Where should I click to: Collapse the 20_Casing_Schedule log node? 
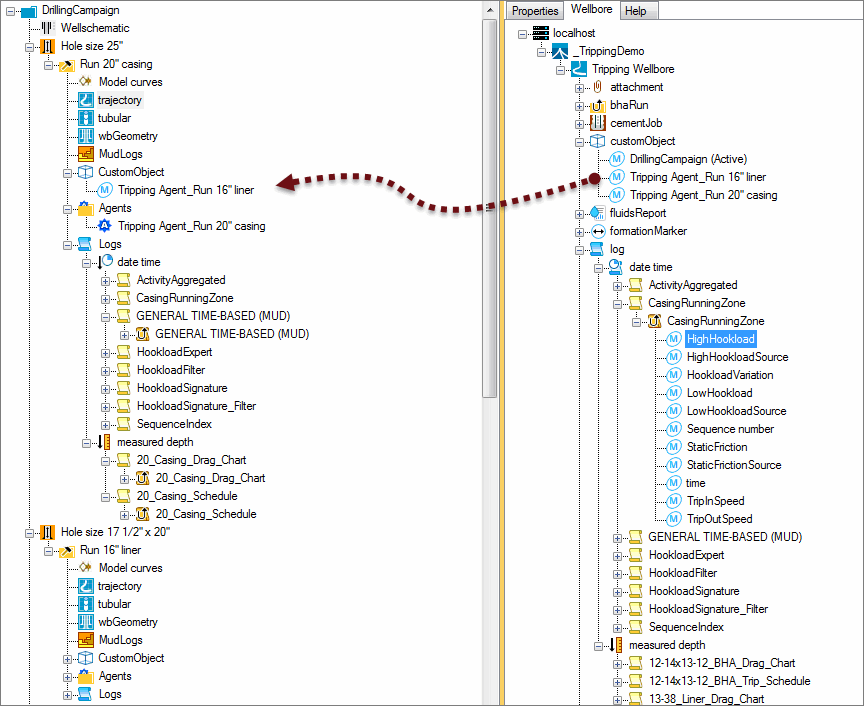click(105, 497)
